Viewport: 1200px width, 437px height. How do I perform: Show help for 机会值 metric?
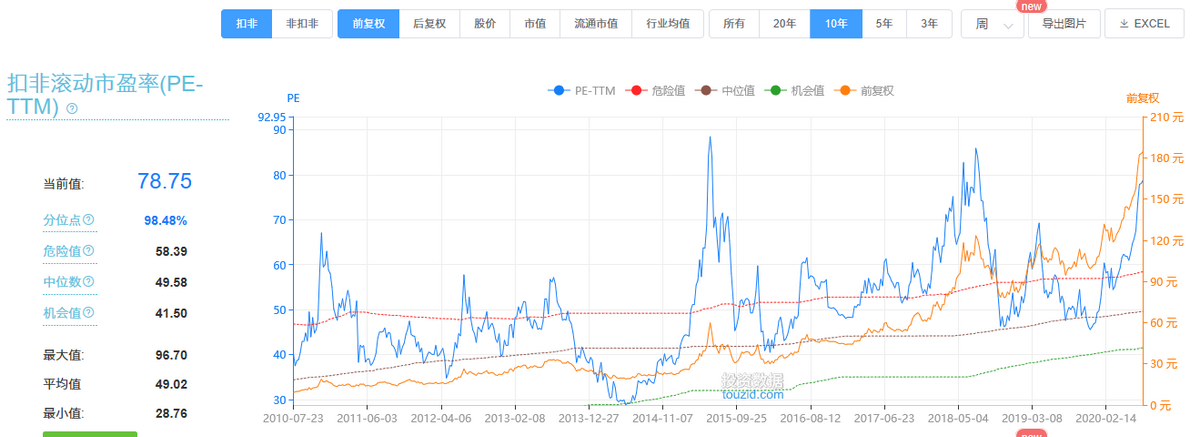[x=88, y=313]
